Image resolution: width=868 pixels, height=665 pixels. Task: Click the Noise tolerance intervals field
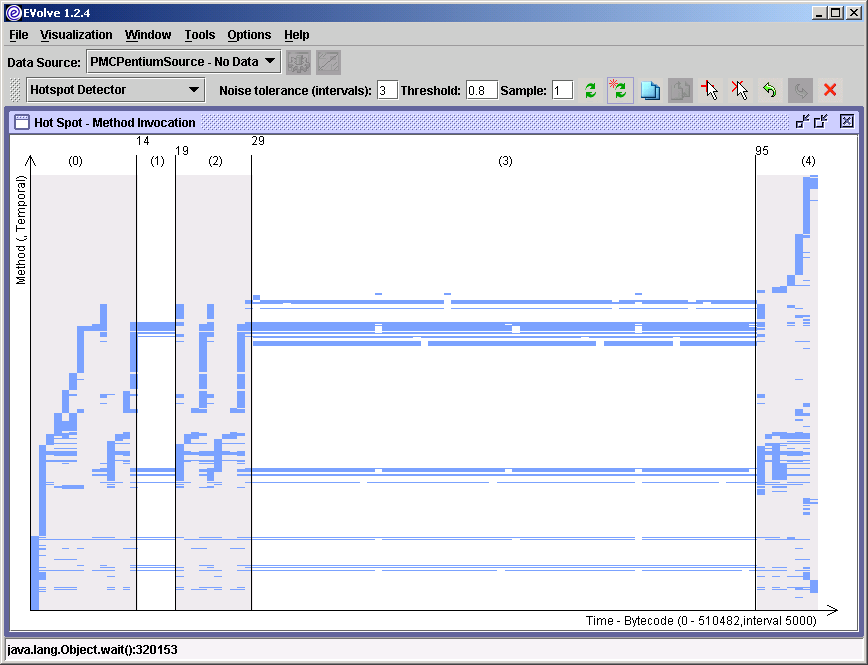coord(387,90)
